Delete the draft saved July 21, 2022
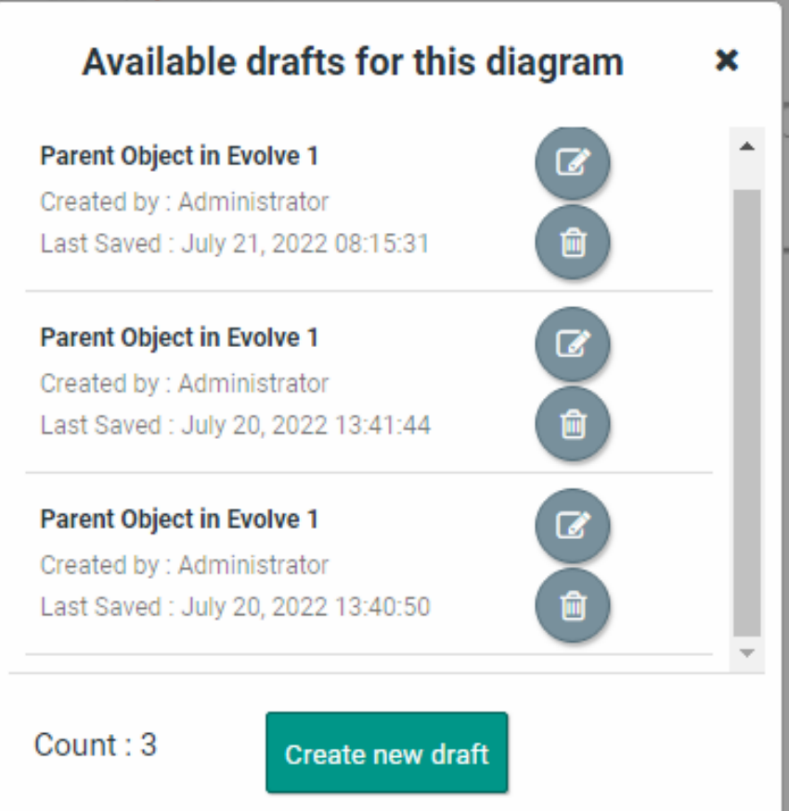 click(572, 243)
